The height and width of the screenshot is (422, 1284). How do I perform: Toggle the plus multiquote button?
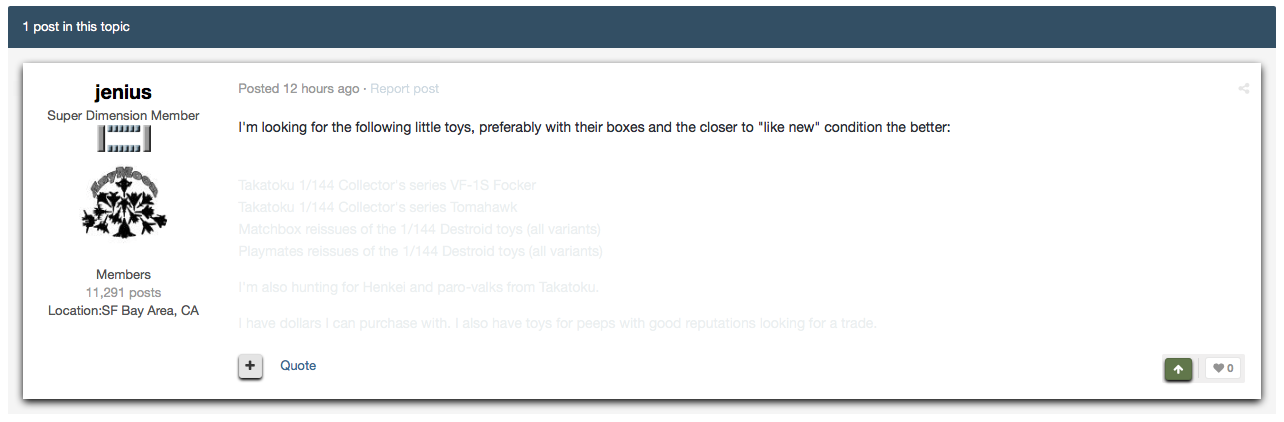point(250,366)
